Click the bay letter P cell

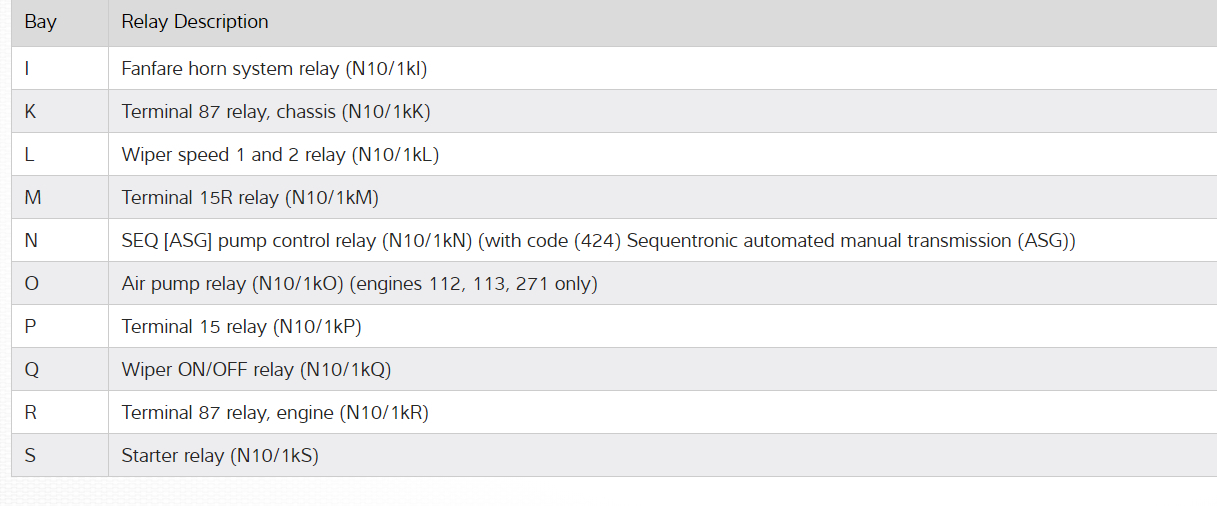30,327
